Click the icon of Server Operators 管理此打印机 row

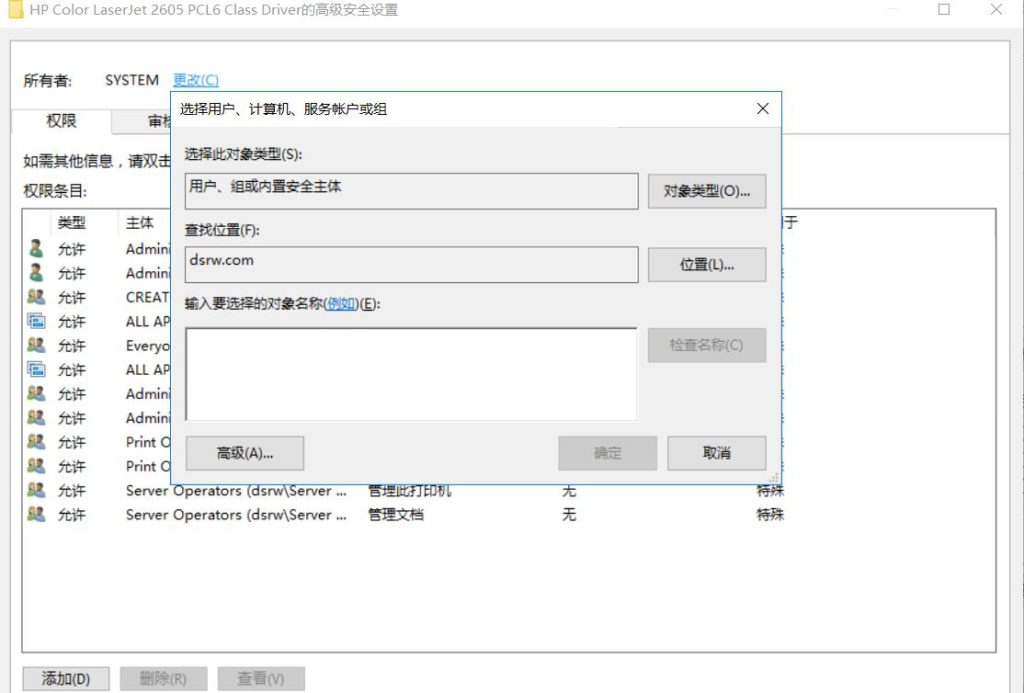pyautogui.click(x=37, y=491)
